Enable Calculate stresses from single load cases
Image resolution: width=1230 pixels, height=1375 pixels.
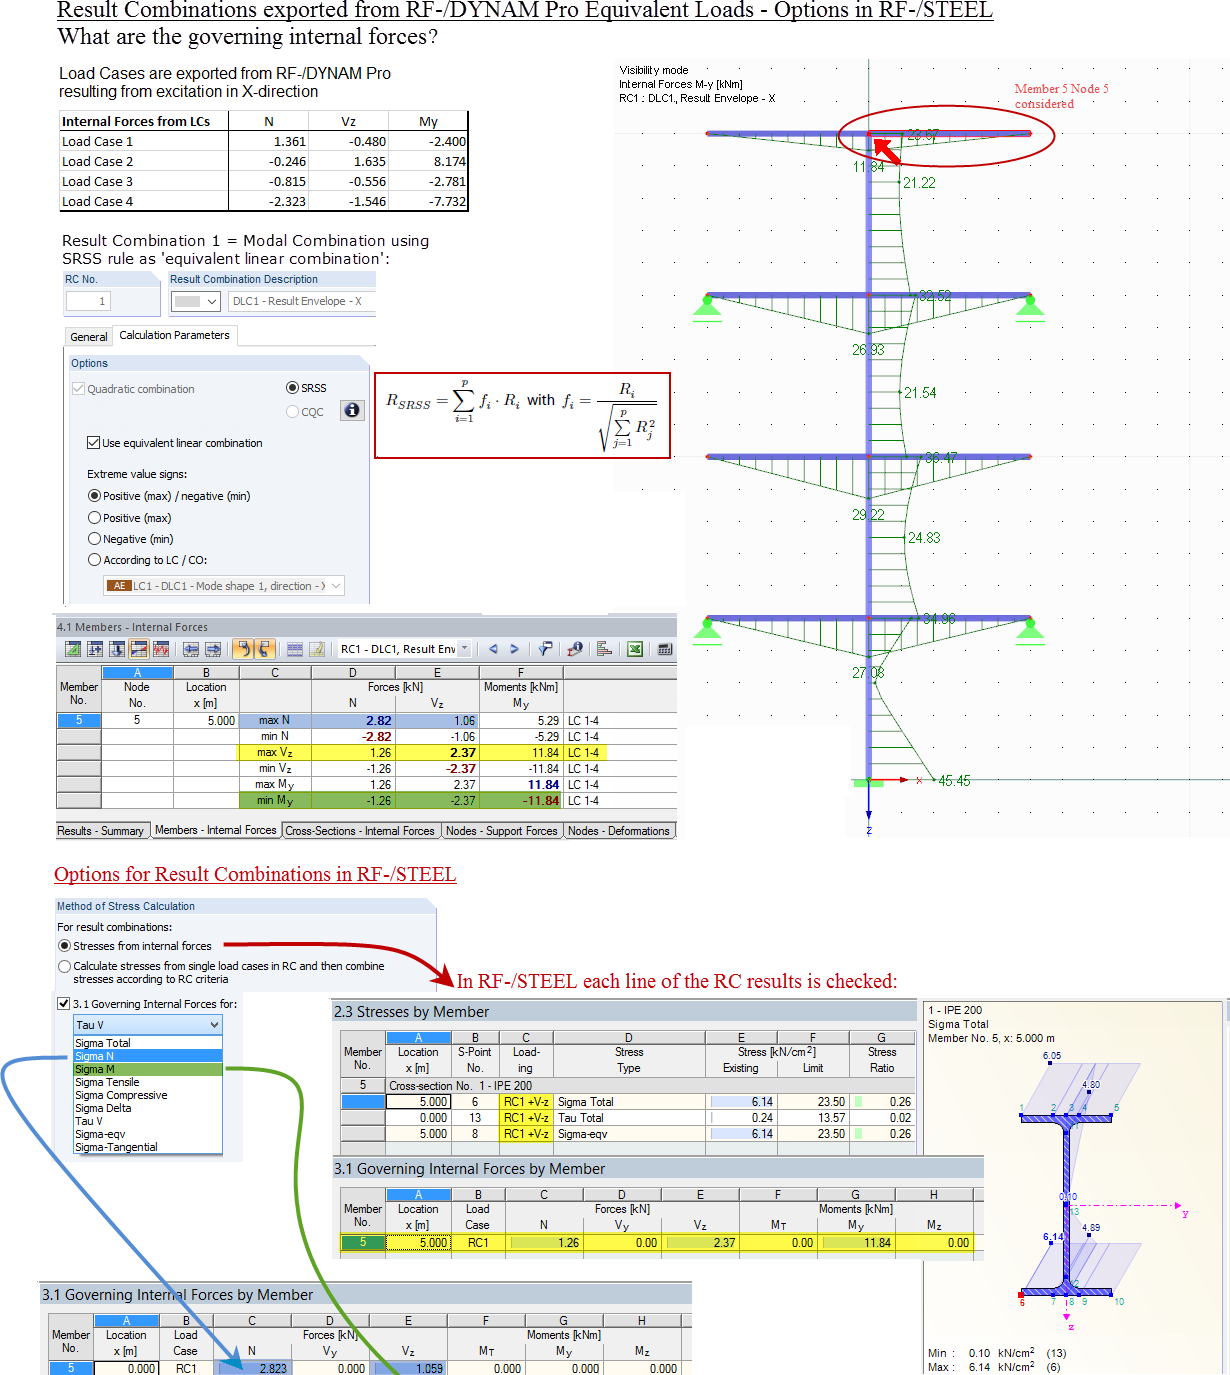(x=64, y=966)
